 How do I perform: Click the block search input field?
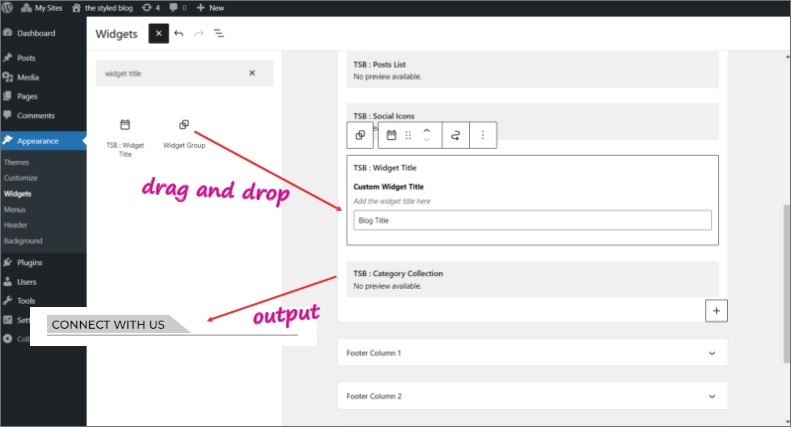(170, 73)
